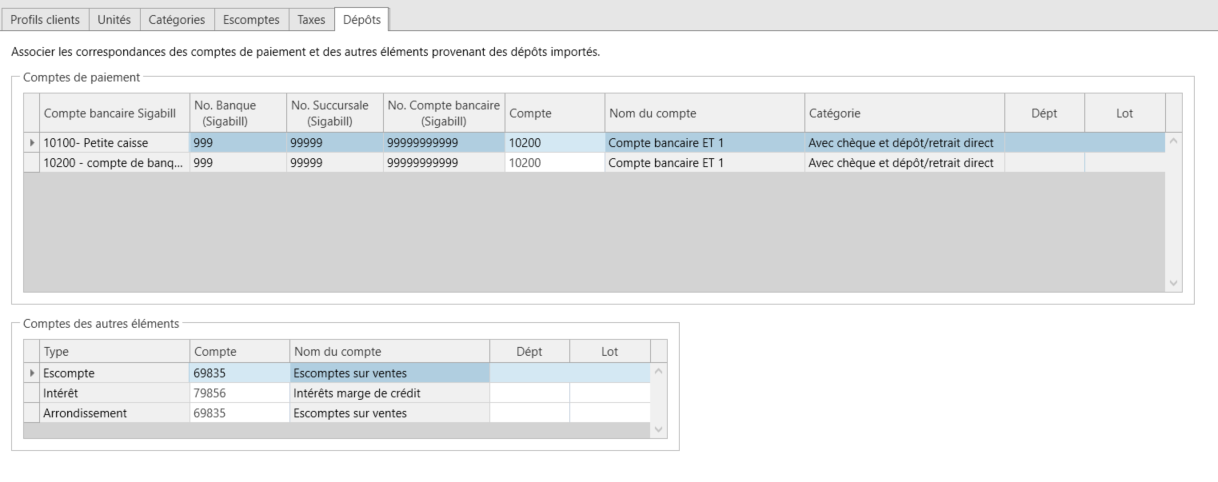Viewport: 1218px width, 482px height.
Task: Click the No. Compte bancaire (Sigabill) header
Action: [445, 114]
